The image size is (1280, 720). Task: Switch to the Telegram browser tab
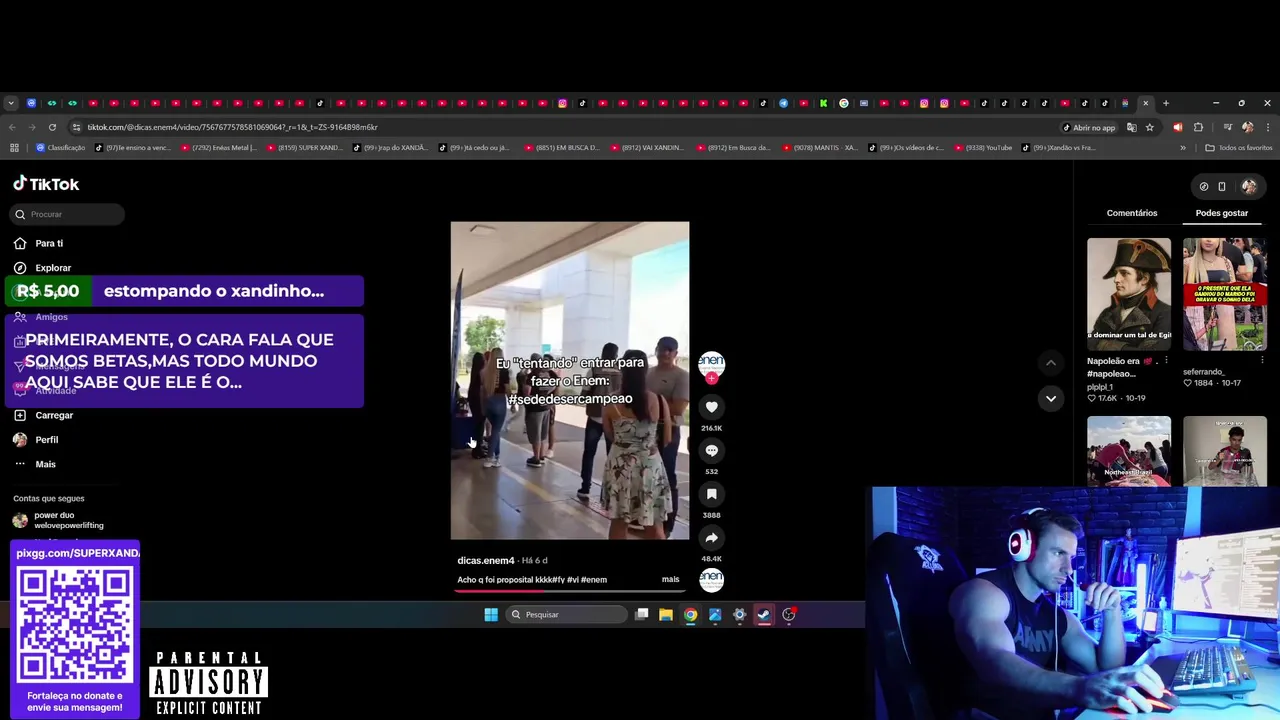(783, 103)
